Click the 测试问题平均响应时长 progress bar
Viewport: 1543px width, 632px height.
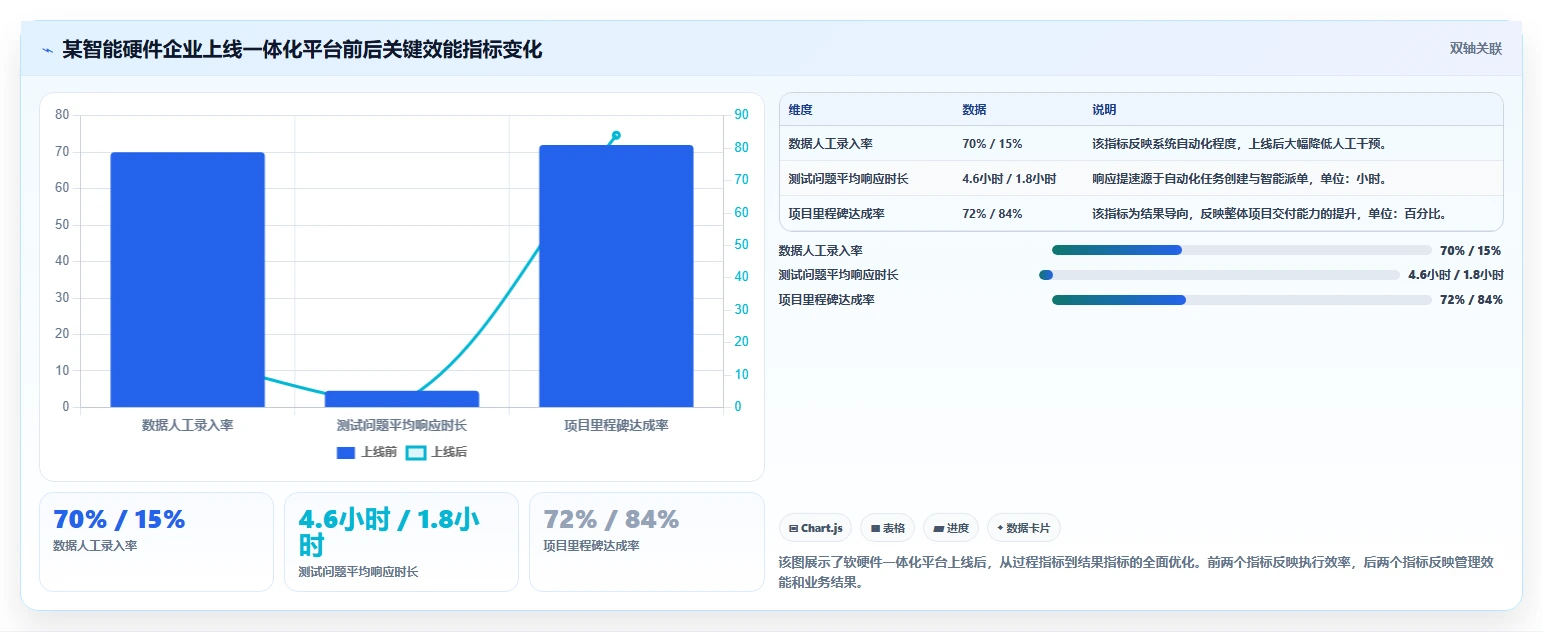pos(1220,275)
